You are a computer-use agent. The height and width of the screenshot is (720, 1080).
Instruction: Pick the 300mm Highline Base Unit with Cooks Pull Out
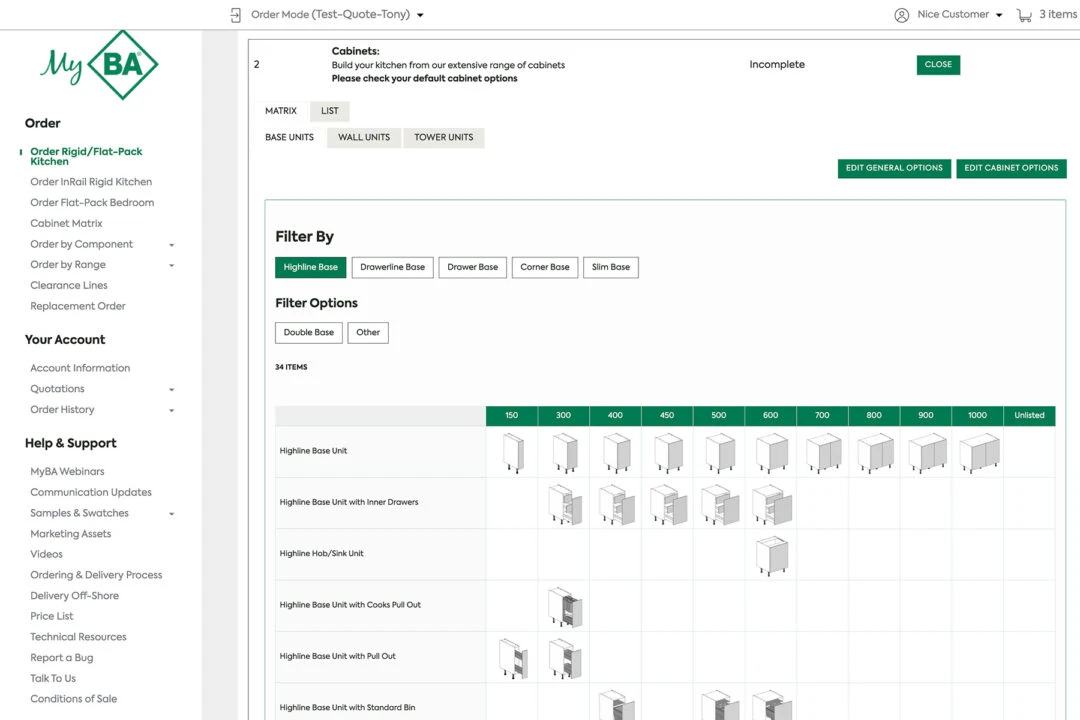(564, 605)
